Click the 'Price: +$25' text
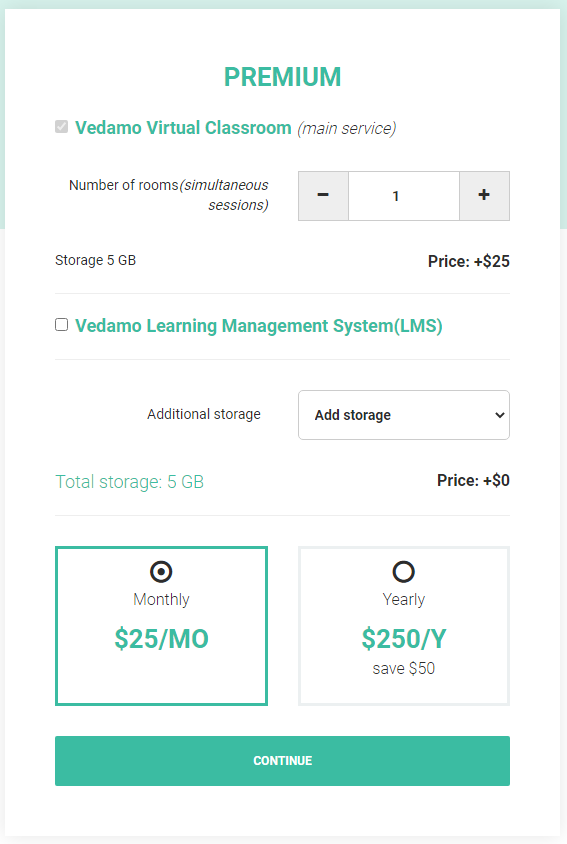 [468, 261]
